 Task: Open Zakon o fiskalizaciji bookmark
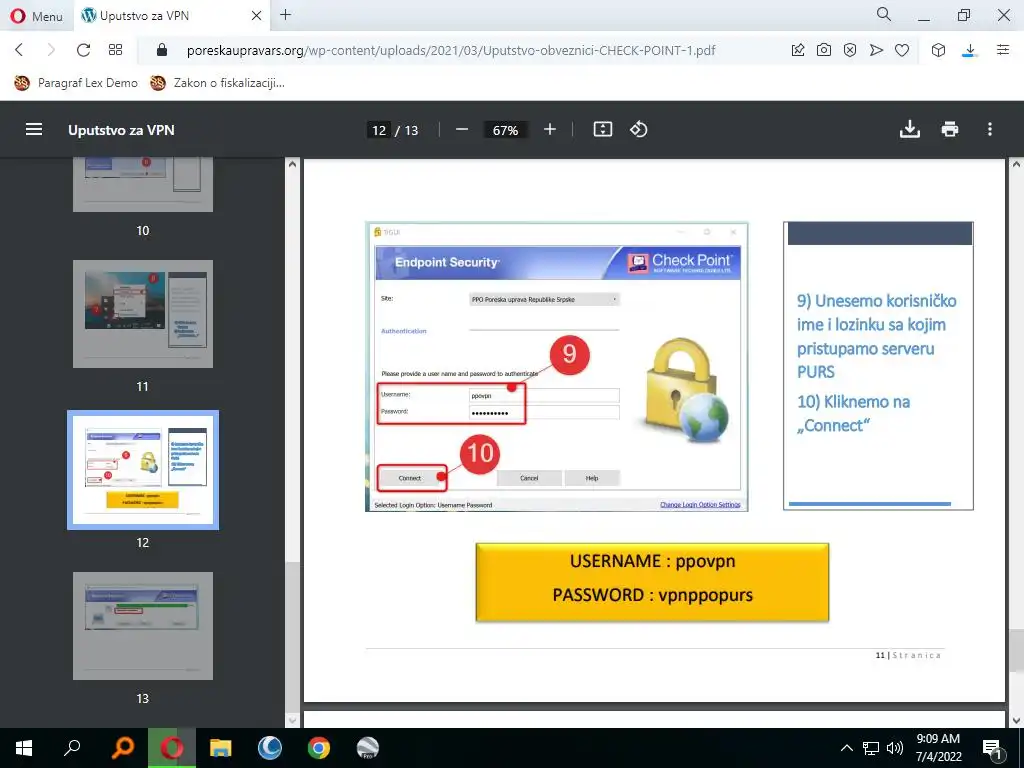pyautogui.click(x=217, y=83)
